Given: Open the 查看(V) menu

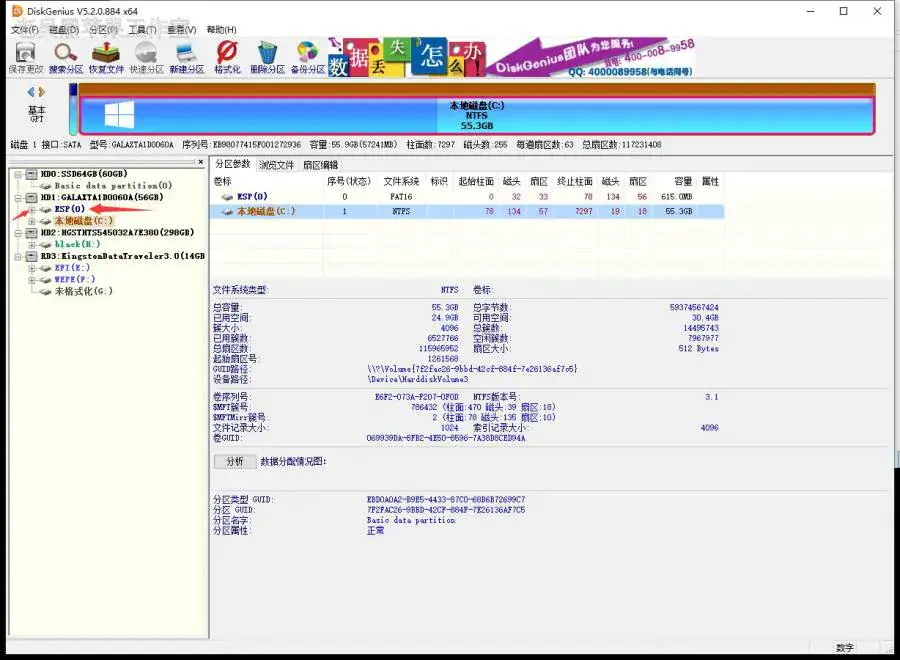Looking at the screenshot, I should (182, 30).
